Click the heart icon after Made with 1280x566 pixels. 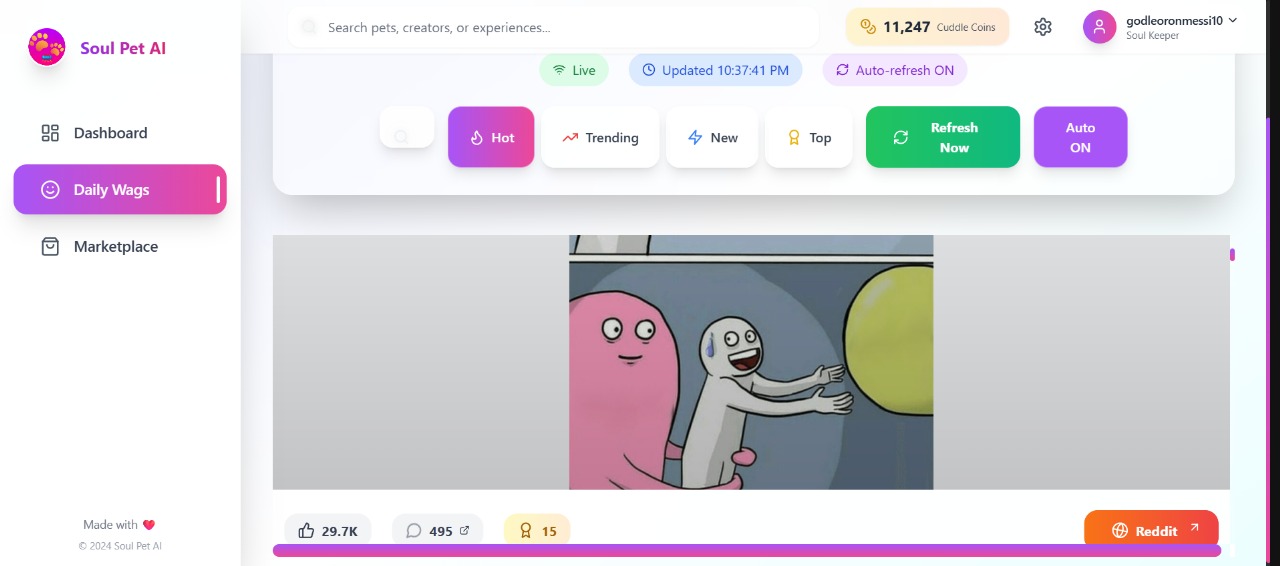(149, 525)
